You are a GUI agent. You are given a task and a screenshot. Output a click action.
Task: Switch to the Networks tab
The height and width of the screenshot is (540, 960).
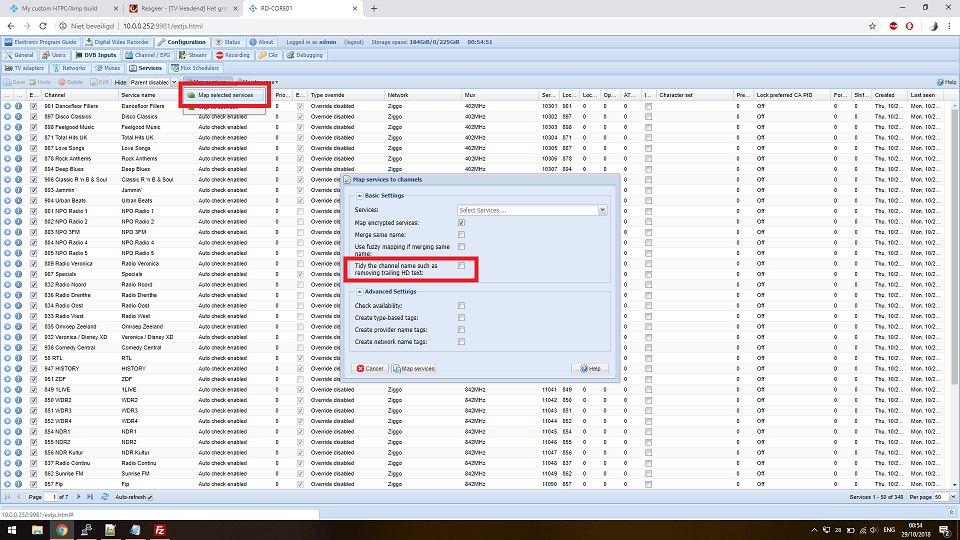69,68
